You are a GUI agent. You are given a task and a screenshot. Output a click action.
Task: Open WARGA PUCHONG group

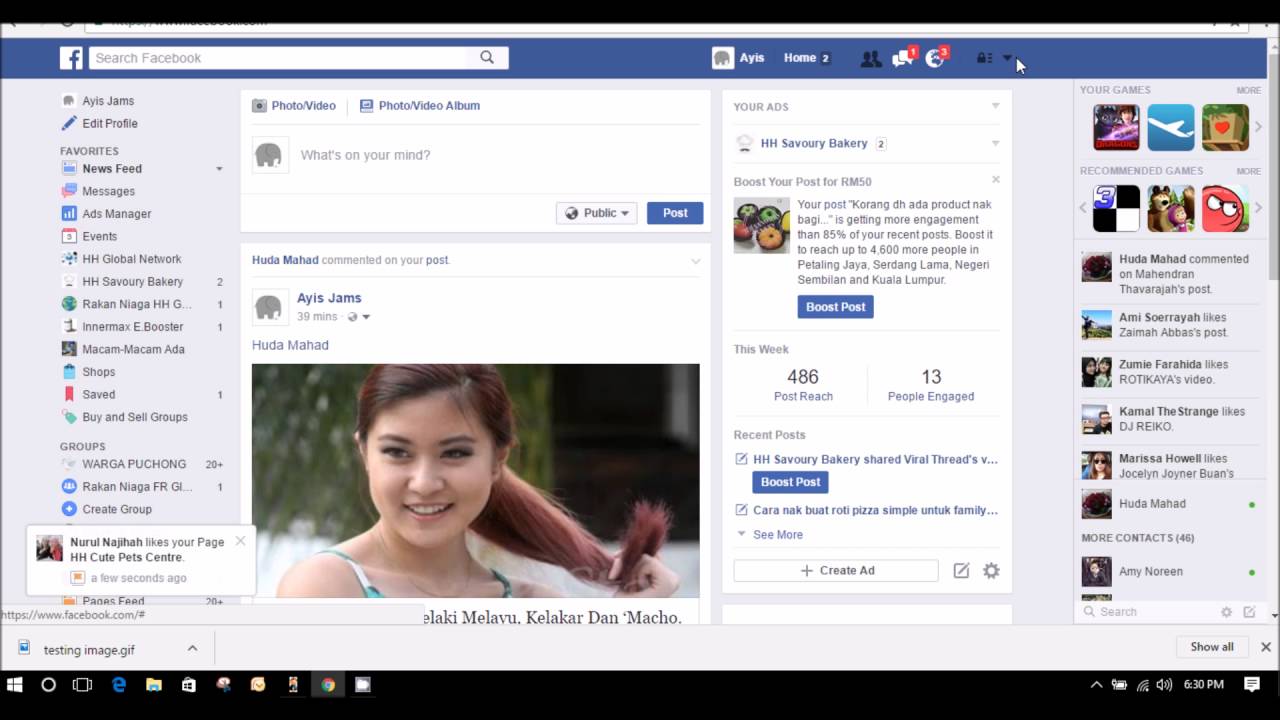[x=134, y=464]
